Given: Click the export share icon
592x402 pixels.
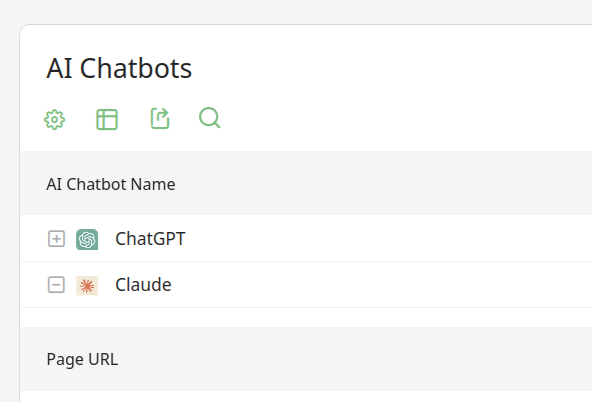Looking at the screenshot, I should pos(160,119).
